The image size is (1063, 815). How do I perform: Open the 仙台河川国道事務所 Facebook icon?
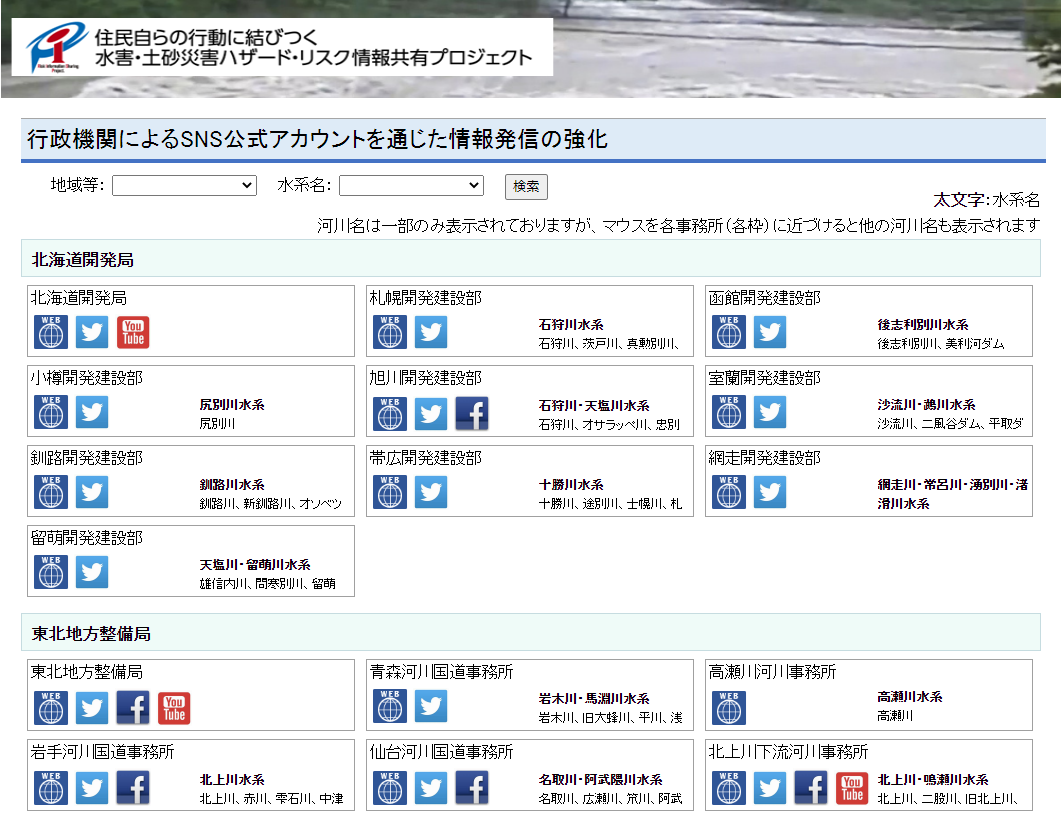point(472,788)
